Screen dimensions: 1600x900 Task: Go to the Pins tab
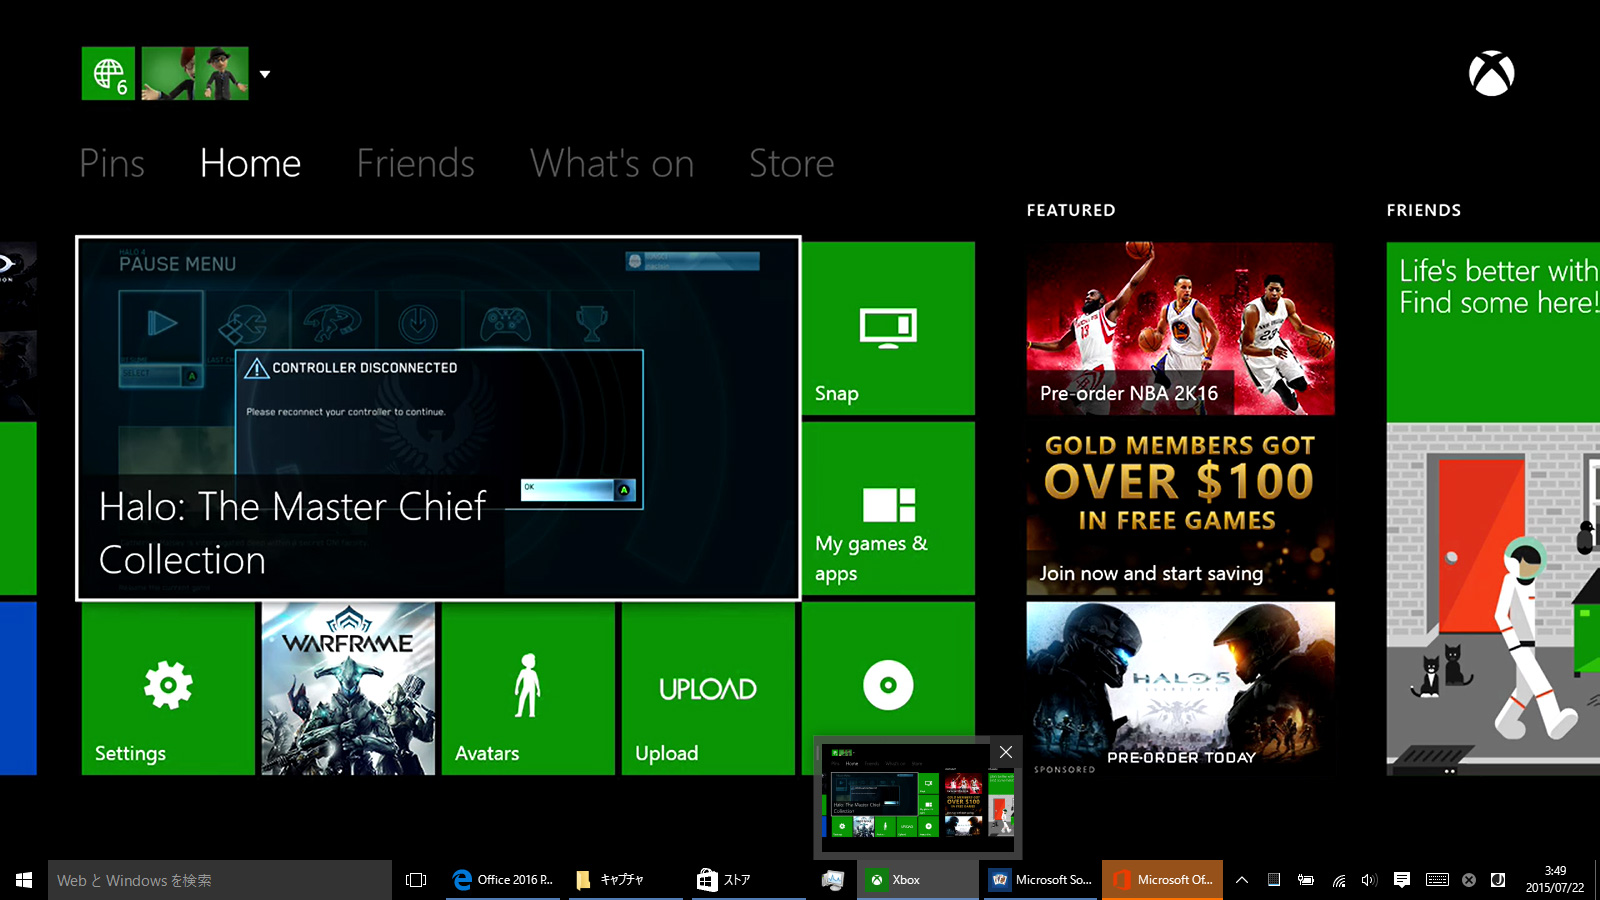click(112, 163)
